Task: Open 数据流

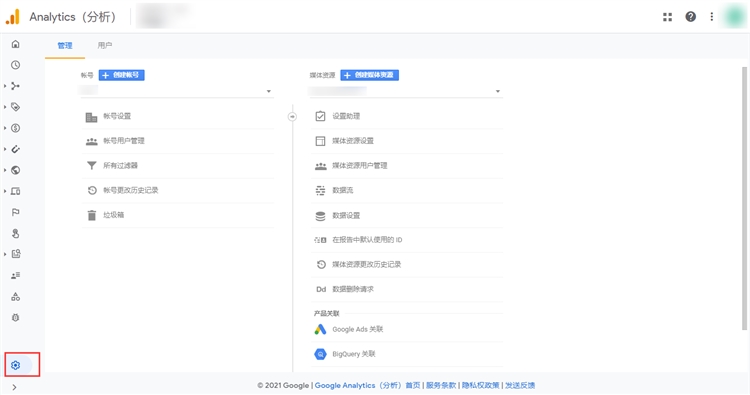Action: (x=407, y=190)
